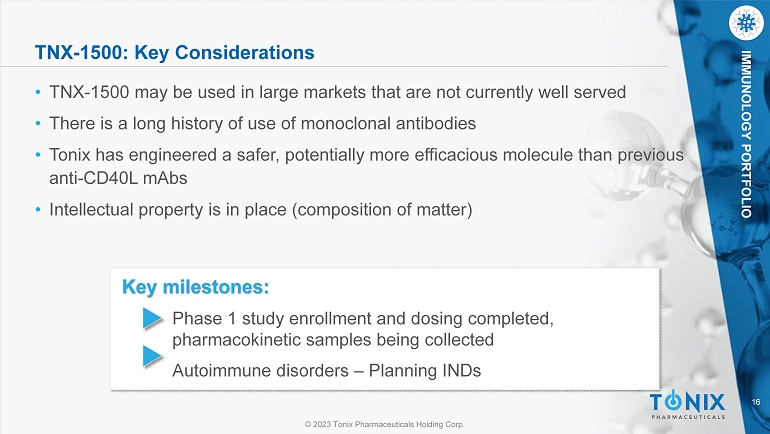Click the blue dot before TNX-1500 bullet
The image size is (770, 434).
click(x=38, y=92)
